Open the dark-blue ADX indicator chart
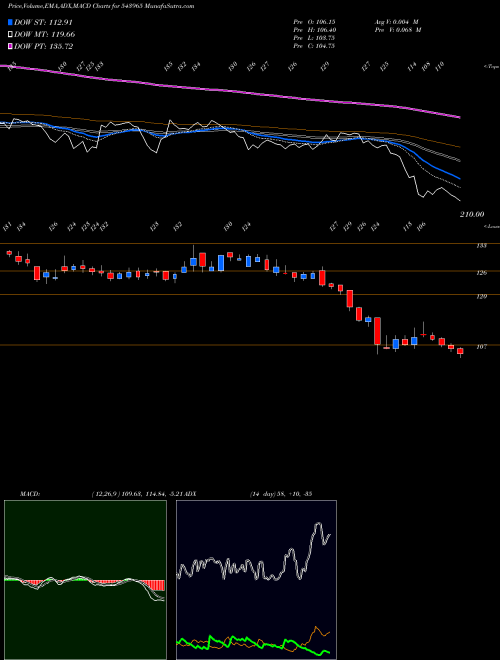 256,580
